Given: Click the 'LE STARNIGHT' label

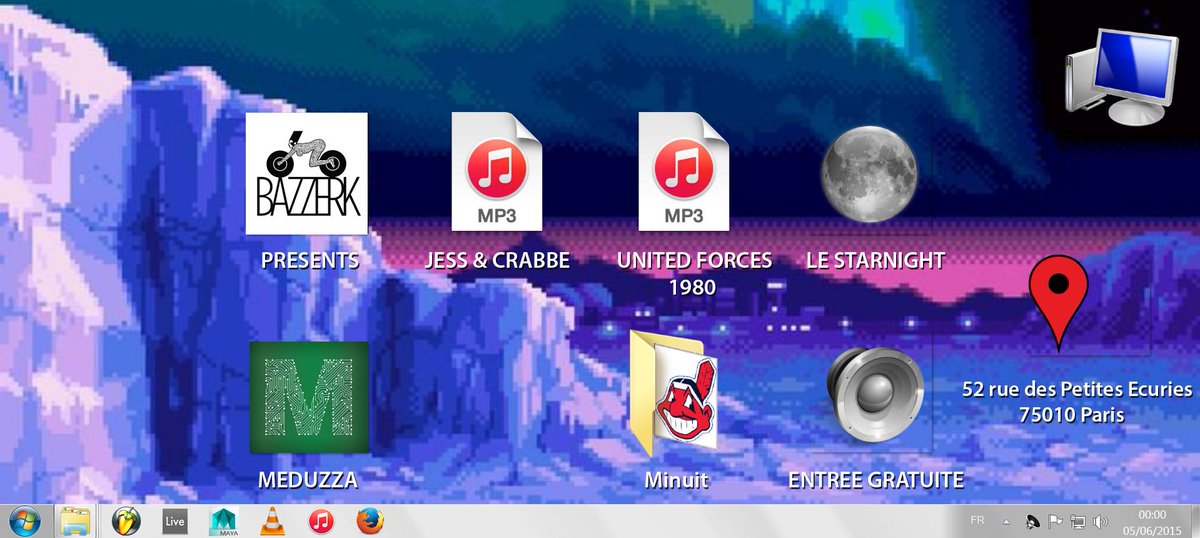Looking at the screenshot, I should (x=875, y=261).
